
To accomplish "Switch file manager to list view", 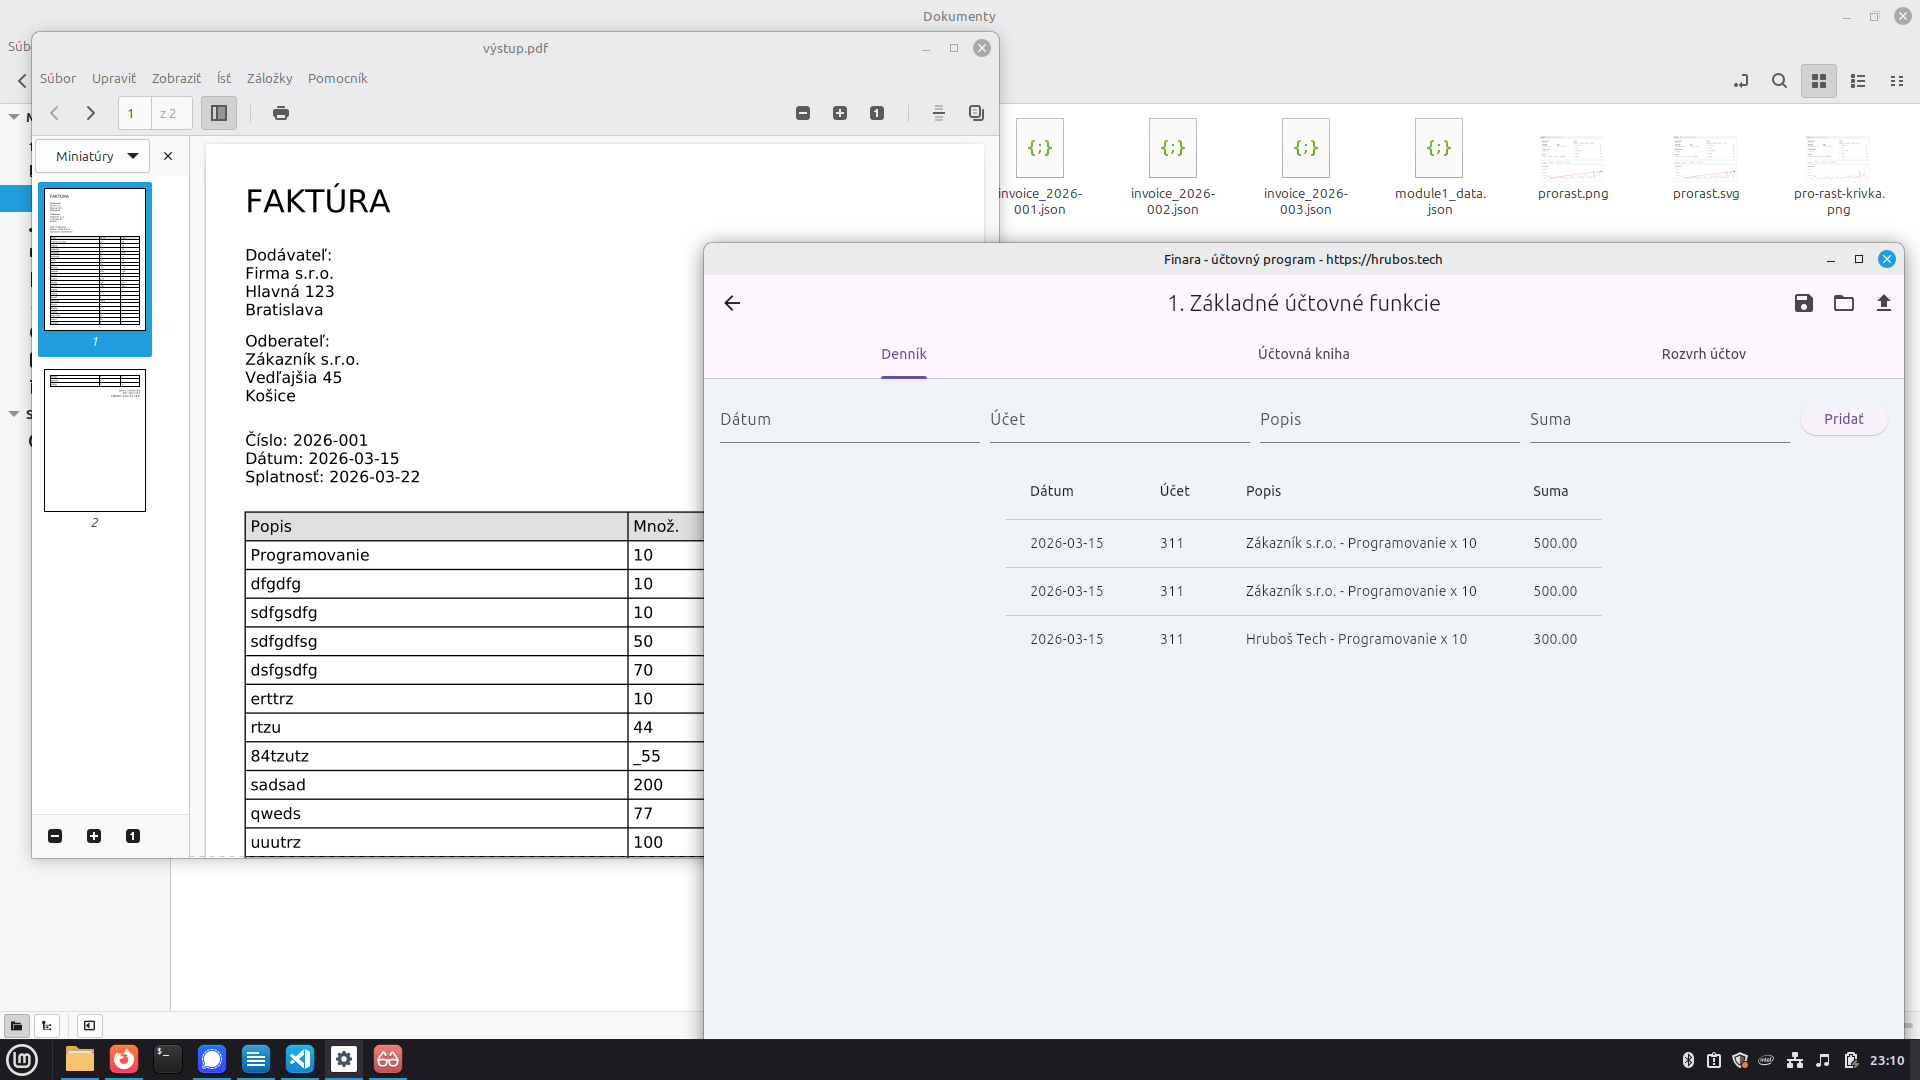I will tap(1858, 81).
